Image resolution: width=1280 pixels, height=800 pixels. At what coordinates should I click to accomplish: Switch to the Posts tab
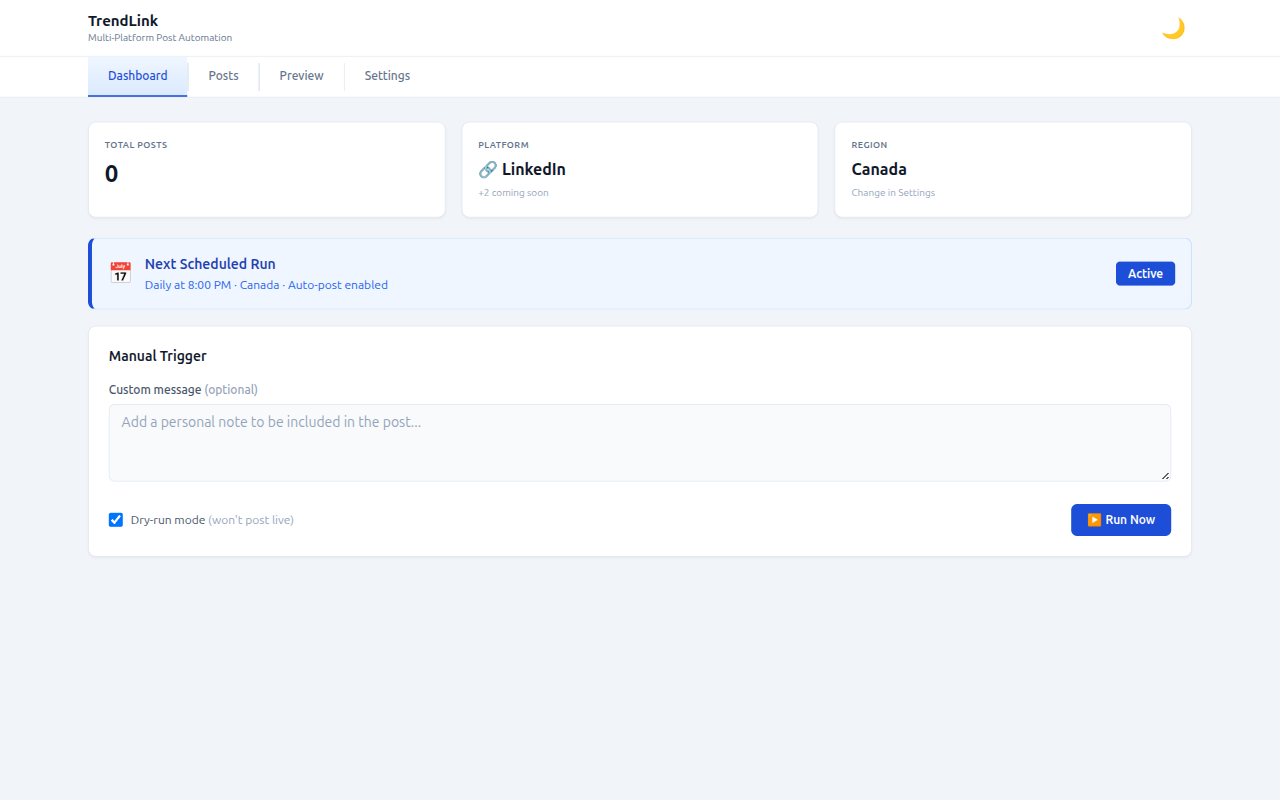pyautogui.click(x=223, y=76)
